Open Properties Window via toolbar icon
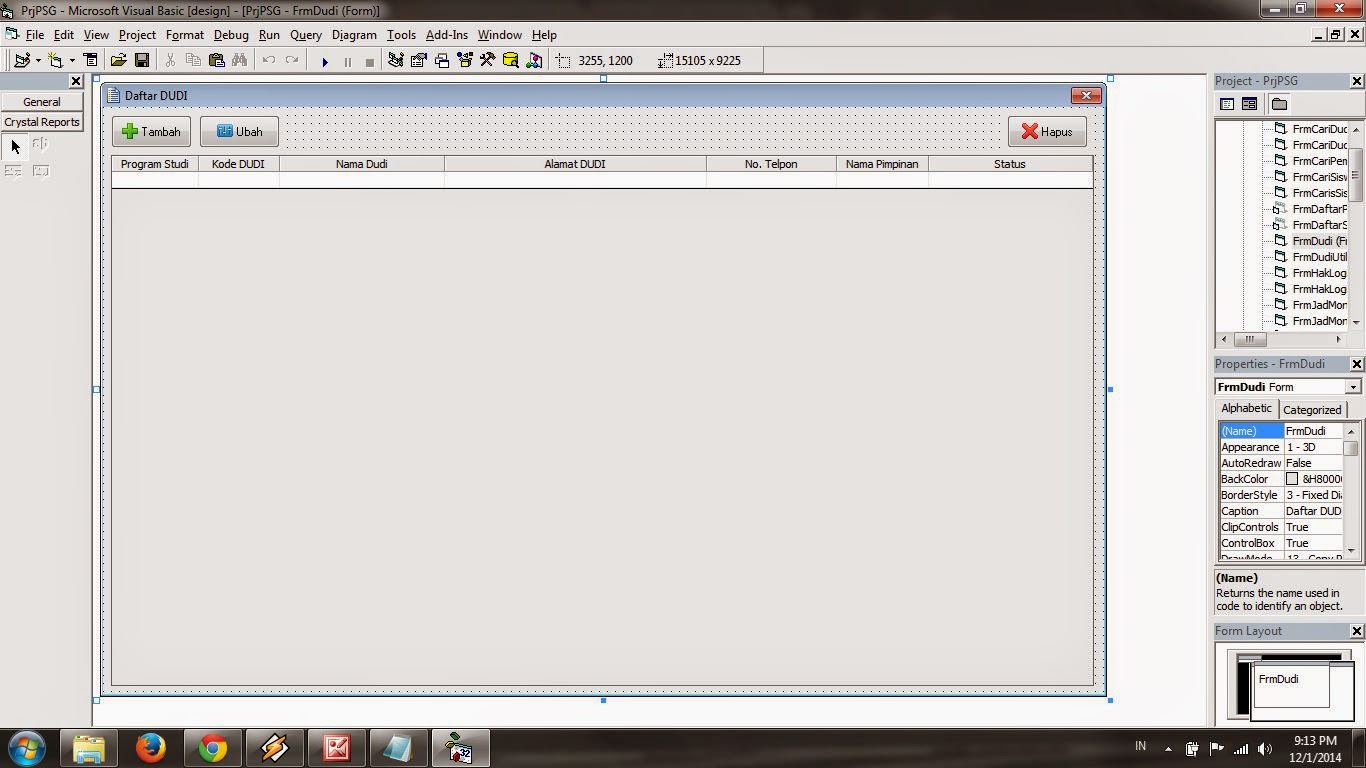Image resolution: width=1366 pixels, height=768 pixels. click(x=419, y=60)
